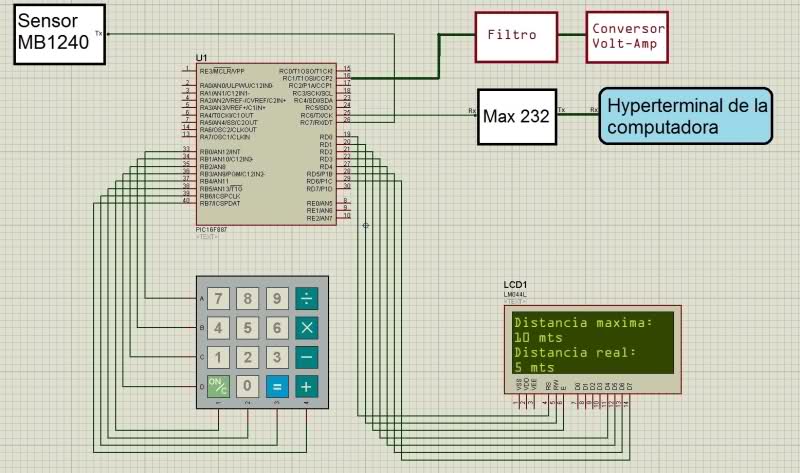
Task: Select the Filtro block
Action: [x=516, y=37]
